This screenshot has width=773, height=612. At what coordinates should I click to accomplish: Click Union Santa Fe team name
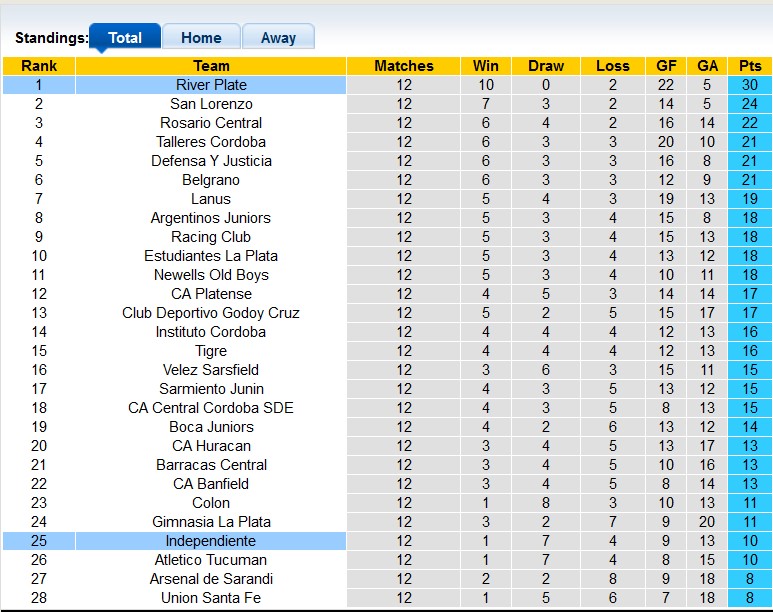pyautogui.click(x=211, y=598)
